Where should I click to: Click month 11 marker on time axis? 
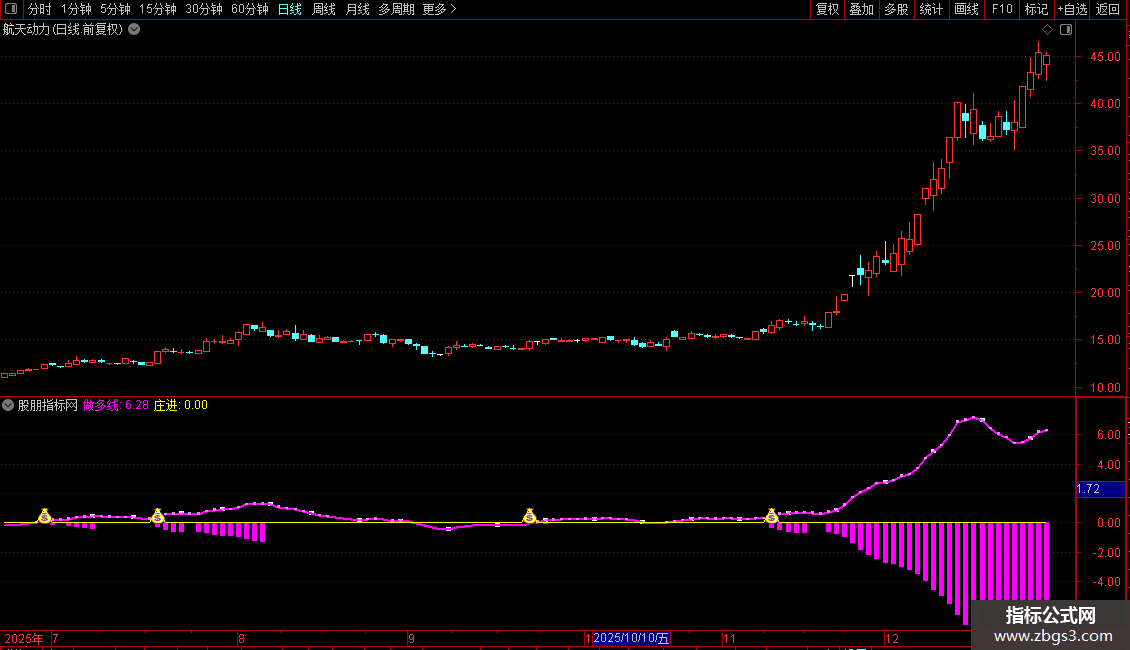(x=729, y=638)
